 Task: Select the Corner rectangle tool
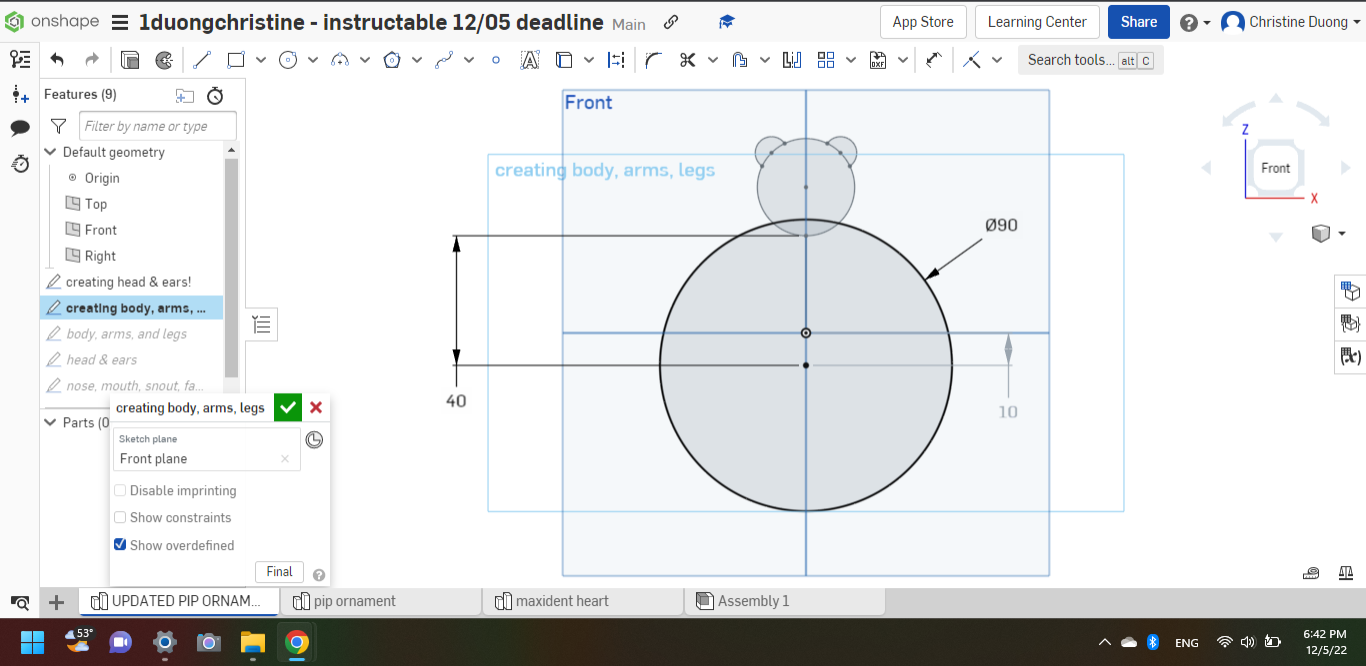tap(236, 60)
